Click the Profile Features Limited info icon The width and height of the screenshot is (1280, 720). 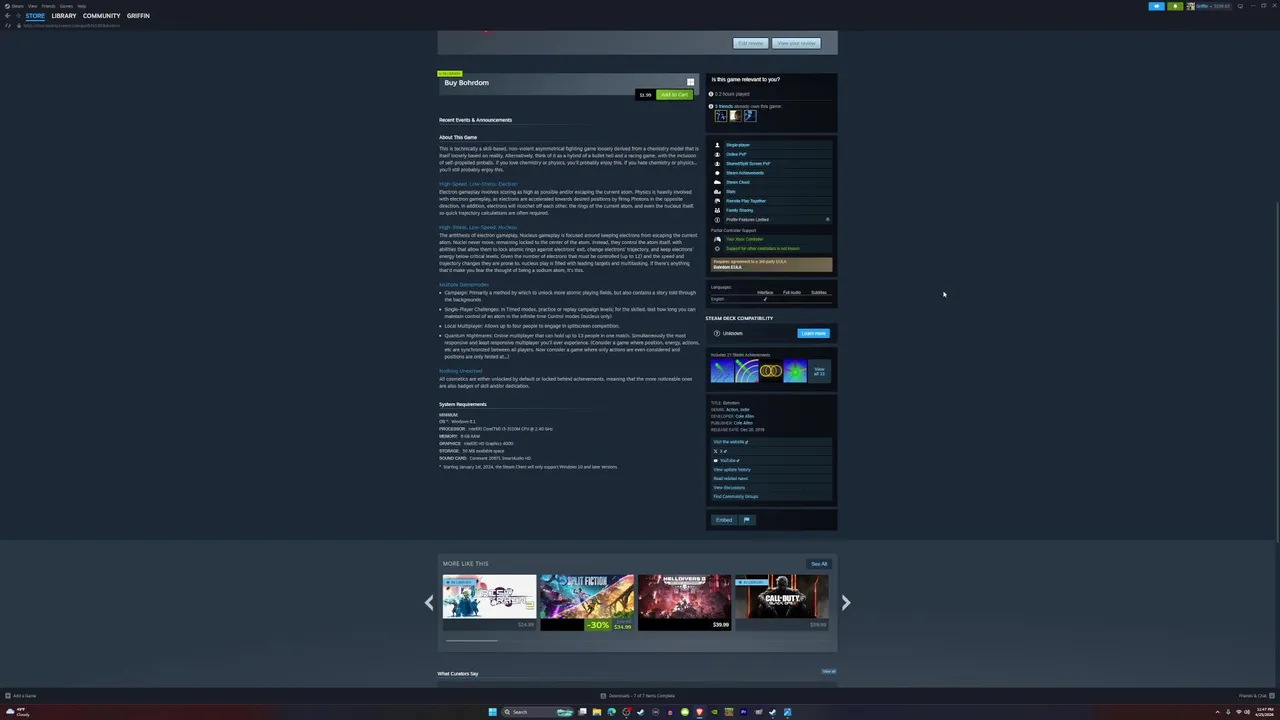717,219
